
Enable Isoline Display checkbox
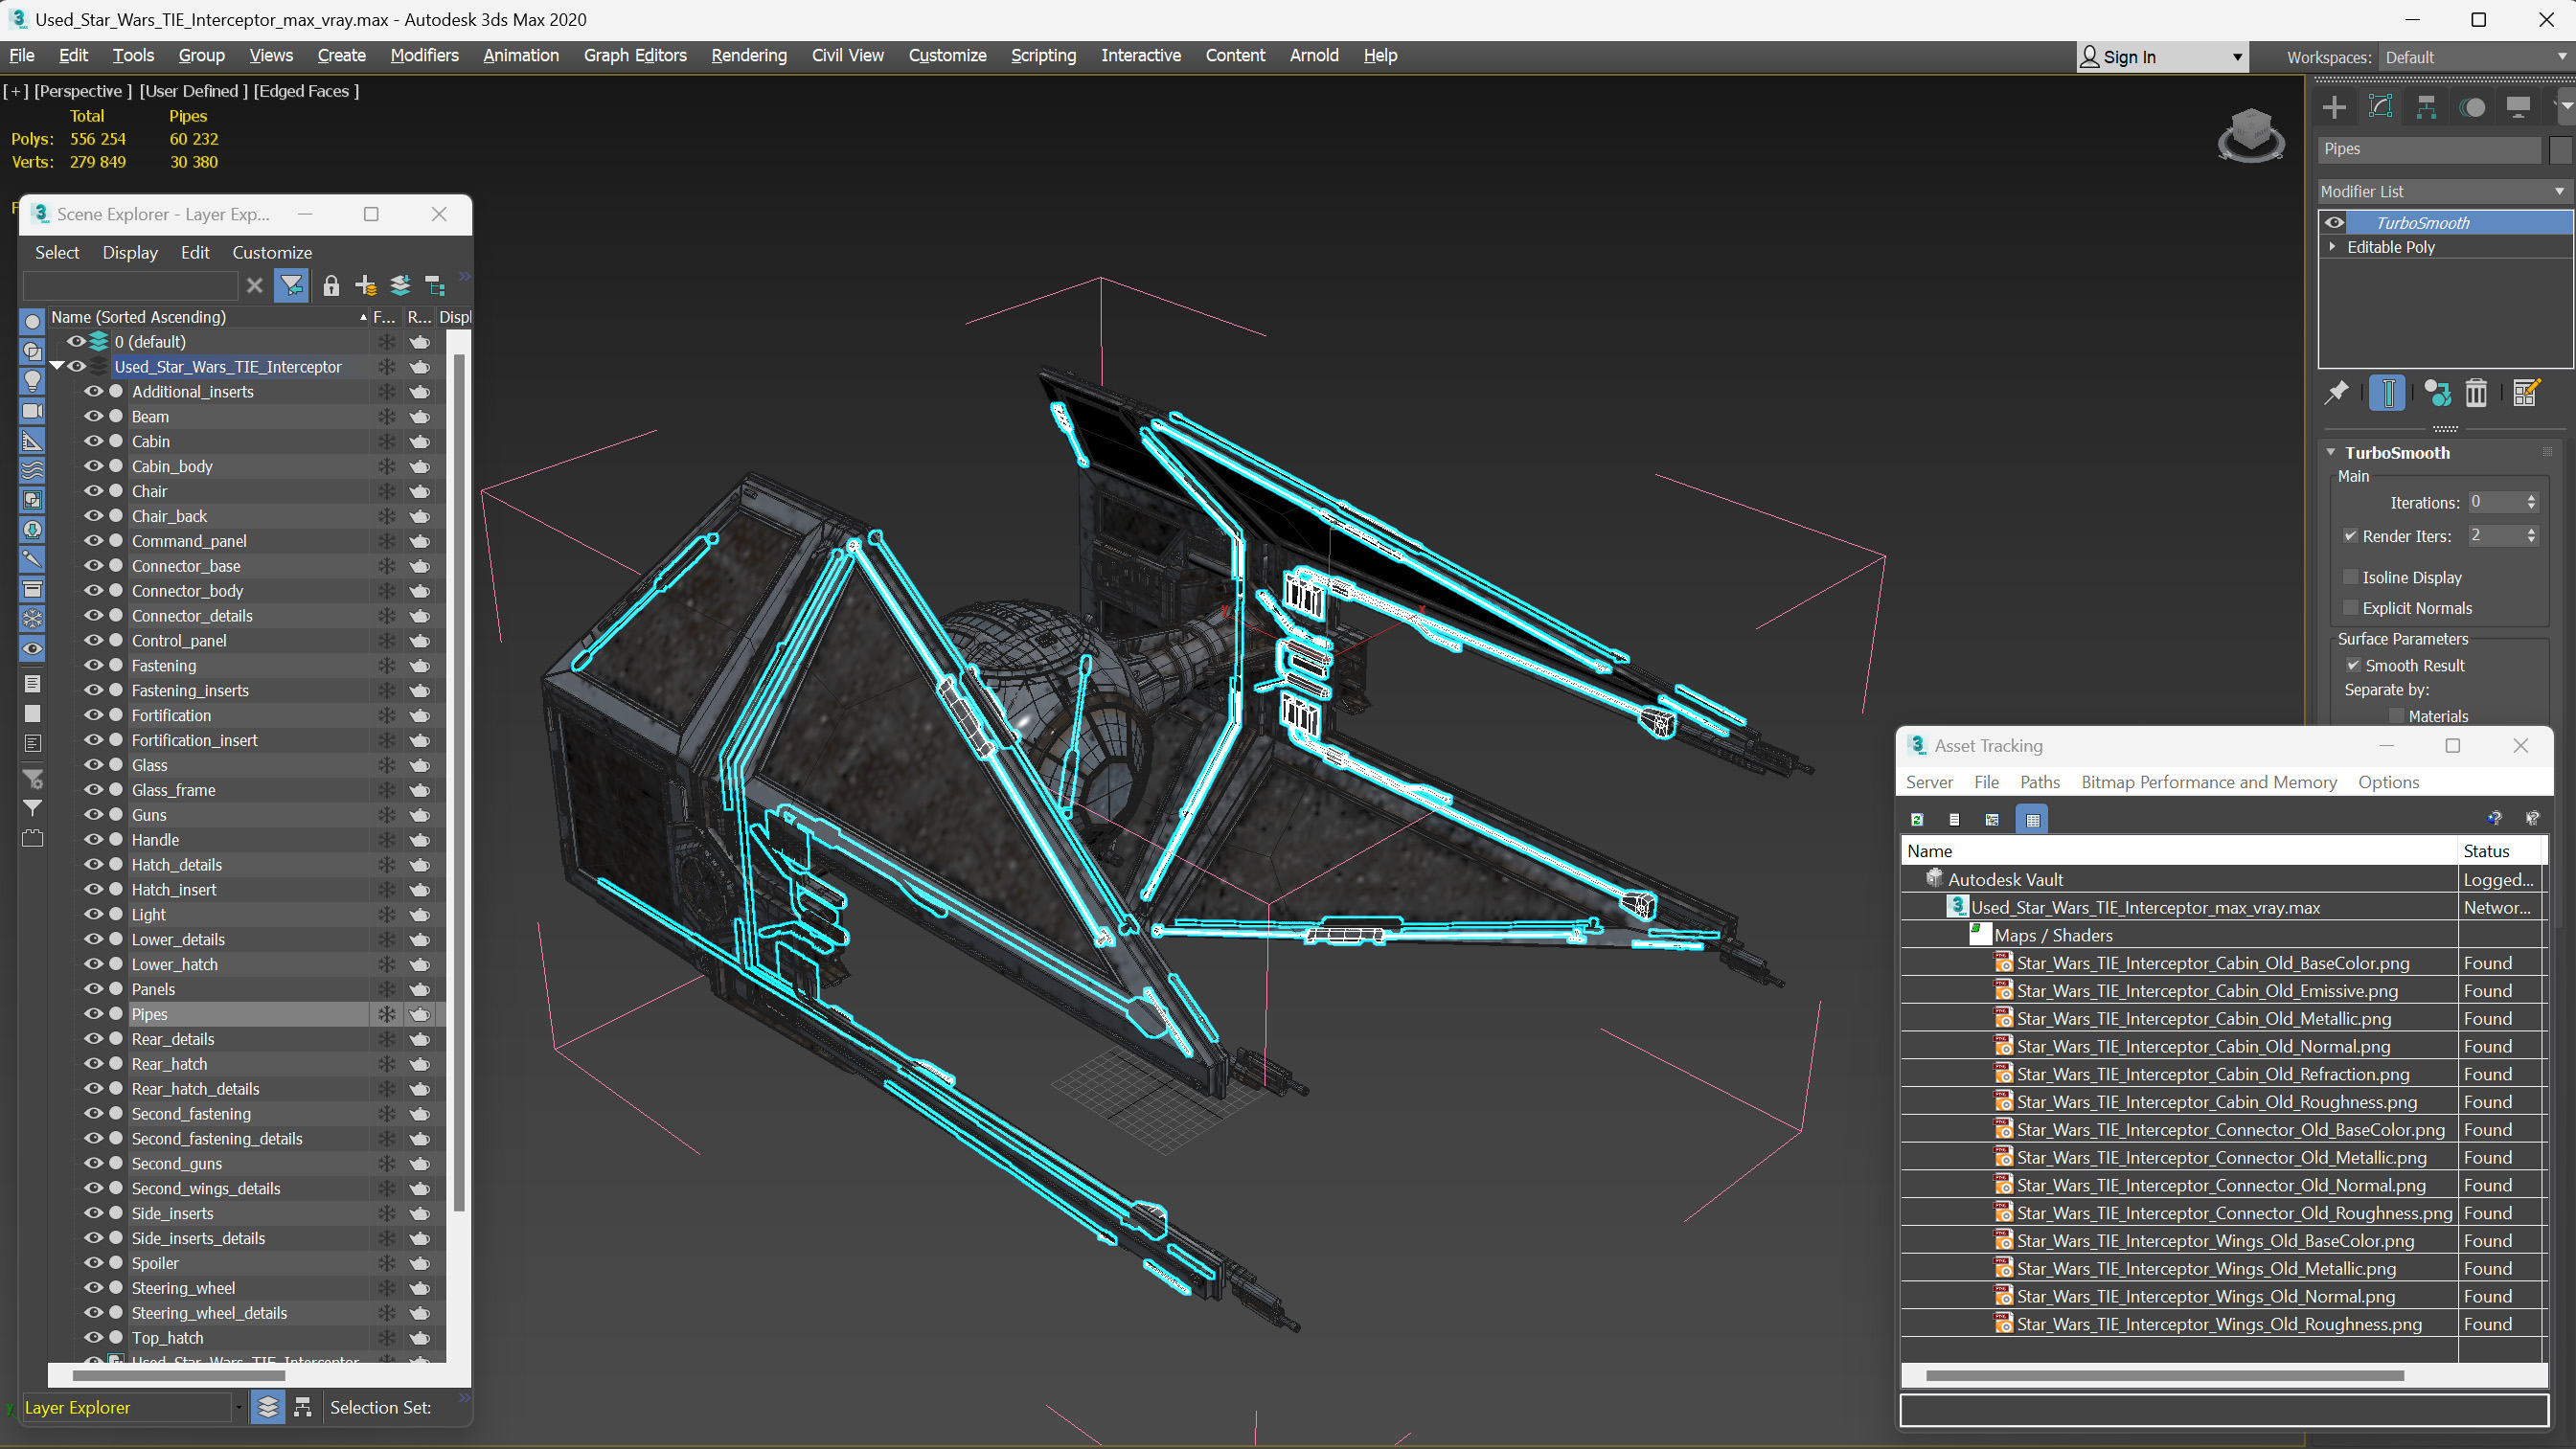point(2351,577)
